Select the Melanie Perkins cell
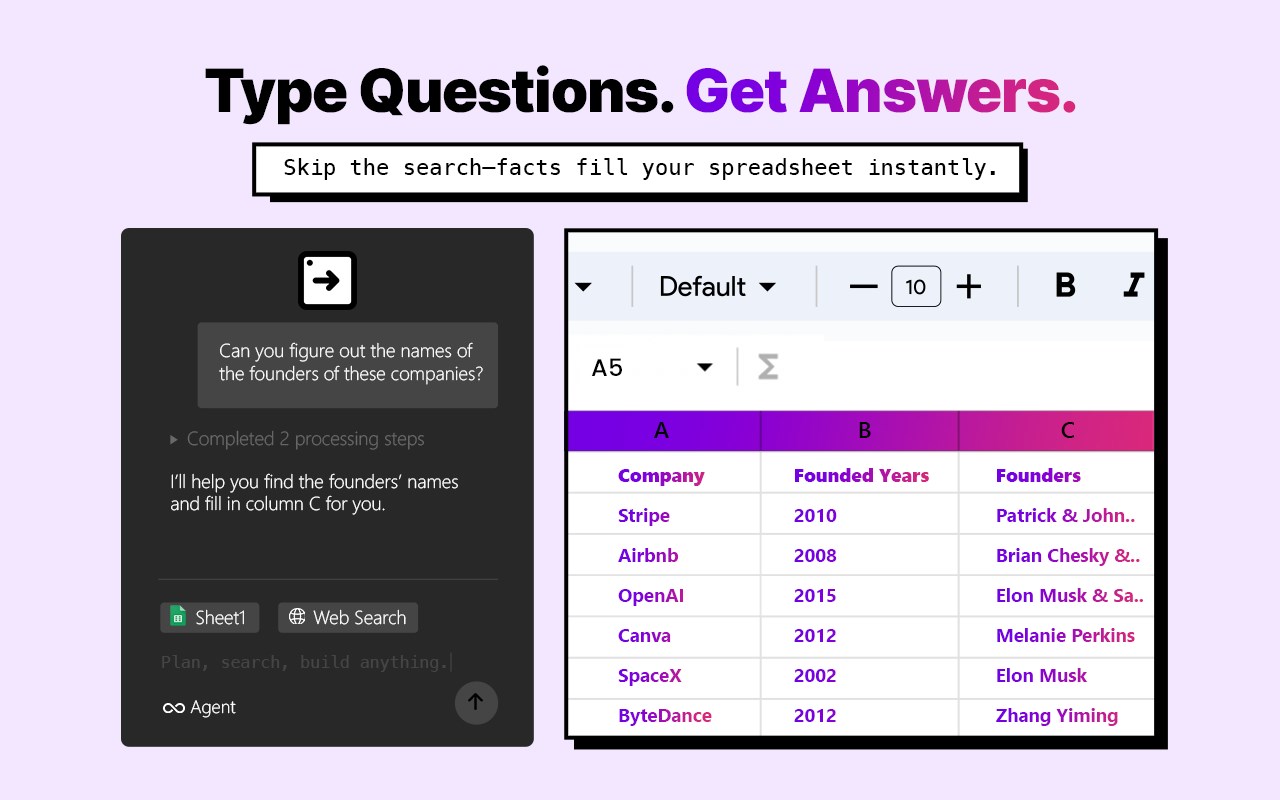Image resolution: width=1280 pixels, height=800 pixels. click(x=1057, y=635)
